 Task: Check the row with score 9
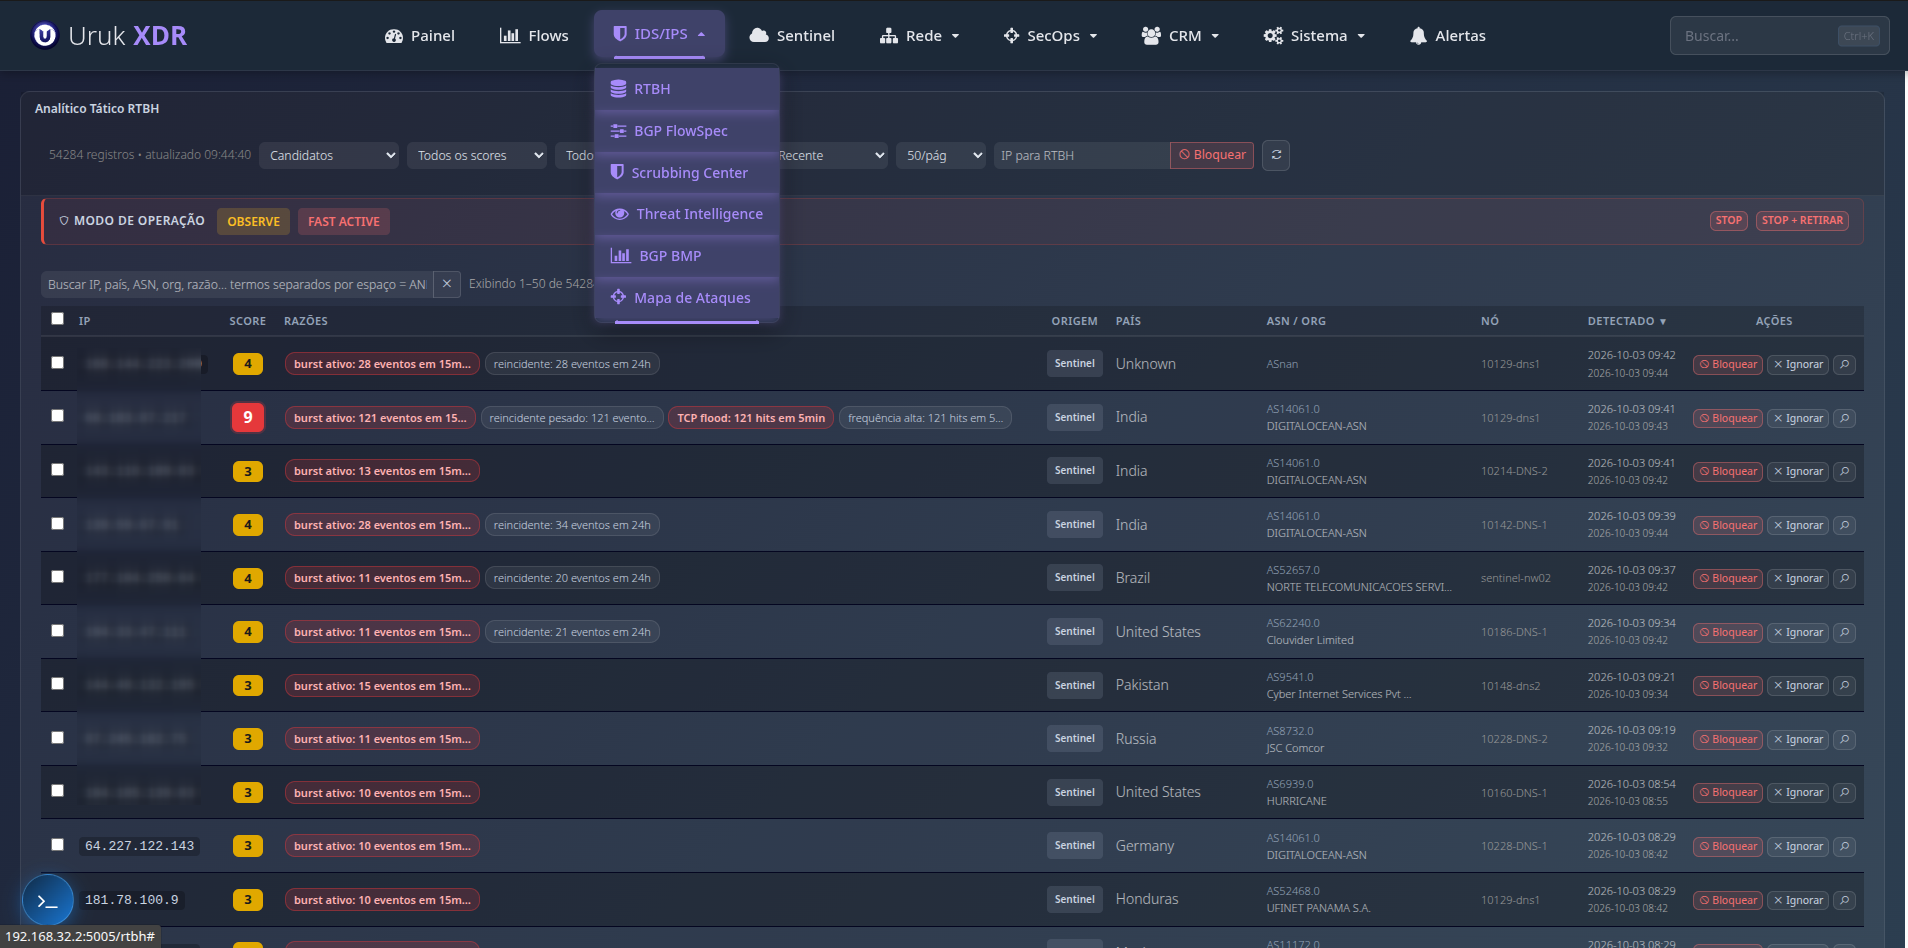tap(57, 416)
